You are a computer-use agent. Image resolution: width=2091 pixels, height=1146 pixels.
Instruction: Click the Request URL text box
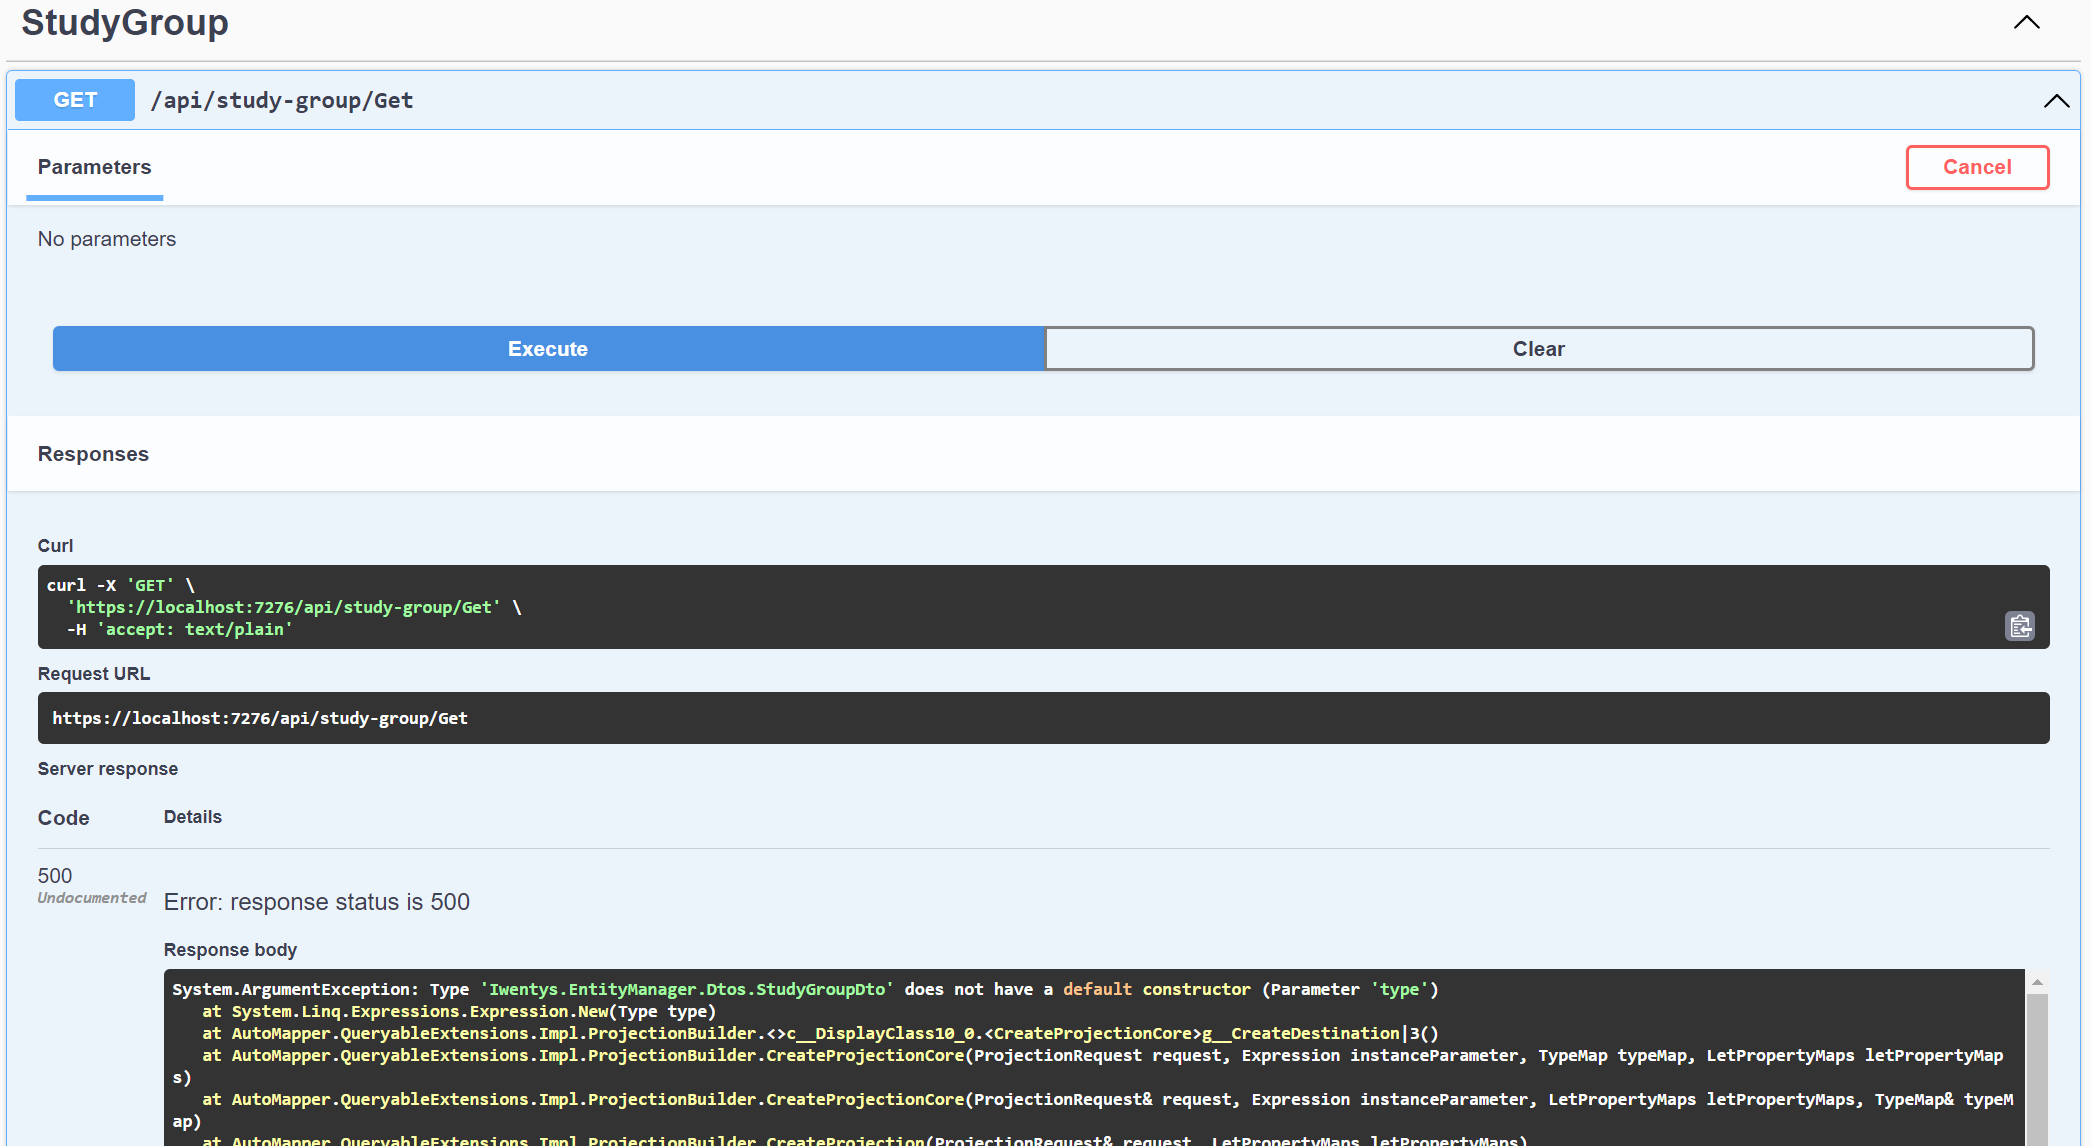click(1043, 718)
